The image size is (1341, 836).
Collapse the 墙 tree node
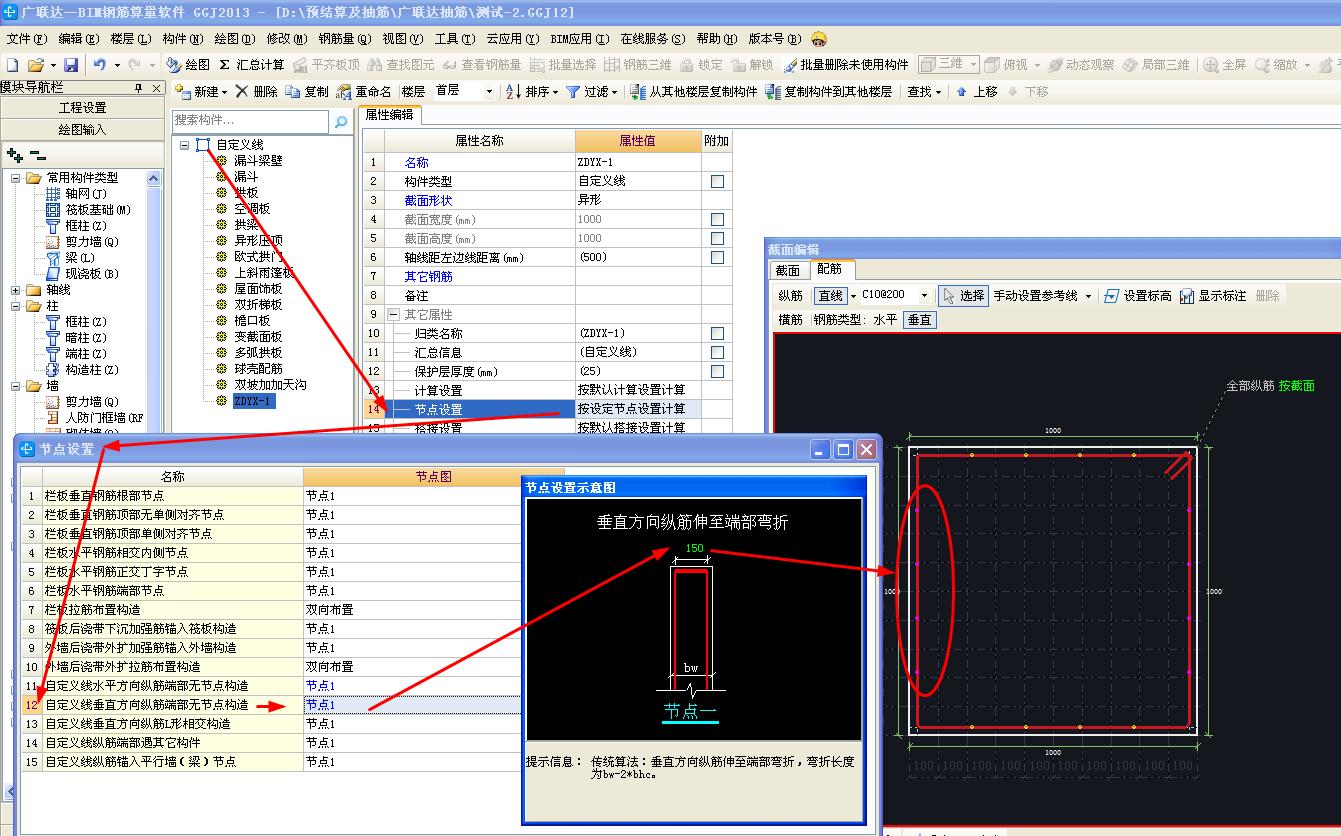(x=16, y=386)
